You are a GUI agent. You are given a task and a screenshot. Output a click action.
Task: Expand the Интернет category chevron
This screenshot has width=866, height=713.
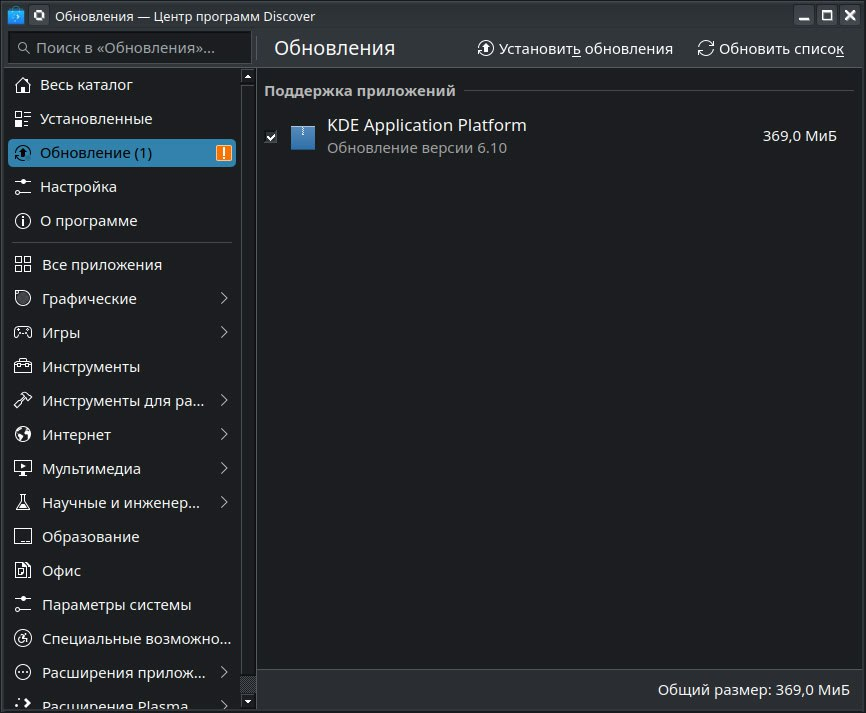coord(224,434)
